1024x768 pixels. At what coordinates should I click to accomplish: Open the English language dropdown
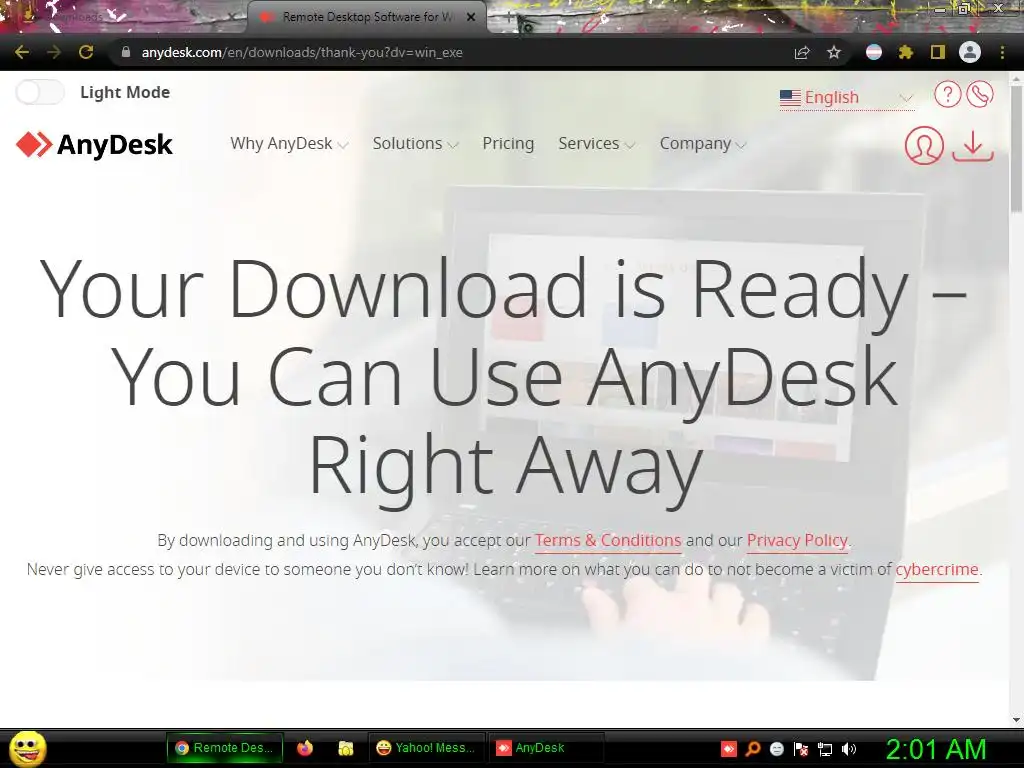(846, 97)
